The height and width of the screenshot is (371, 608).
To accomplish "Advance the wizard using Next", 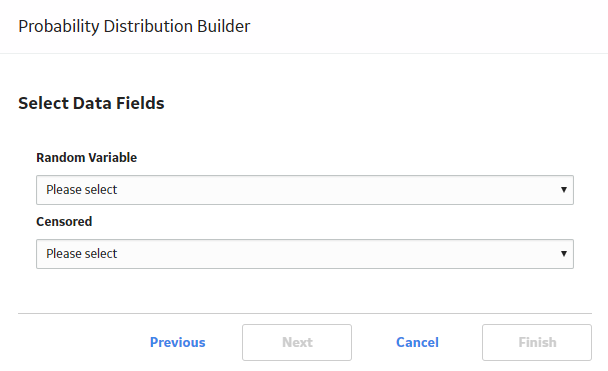I will pos(297,342).
